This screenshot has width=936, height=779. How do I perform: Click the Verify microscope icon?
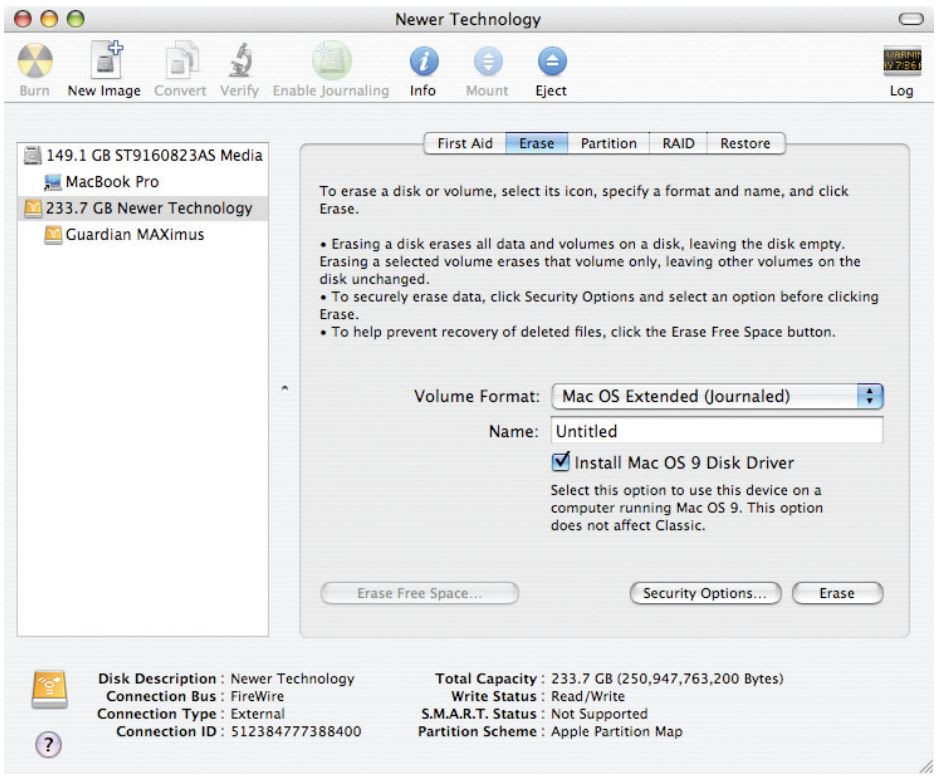click(x=233, y=63)
